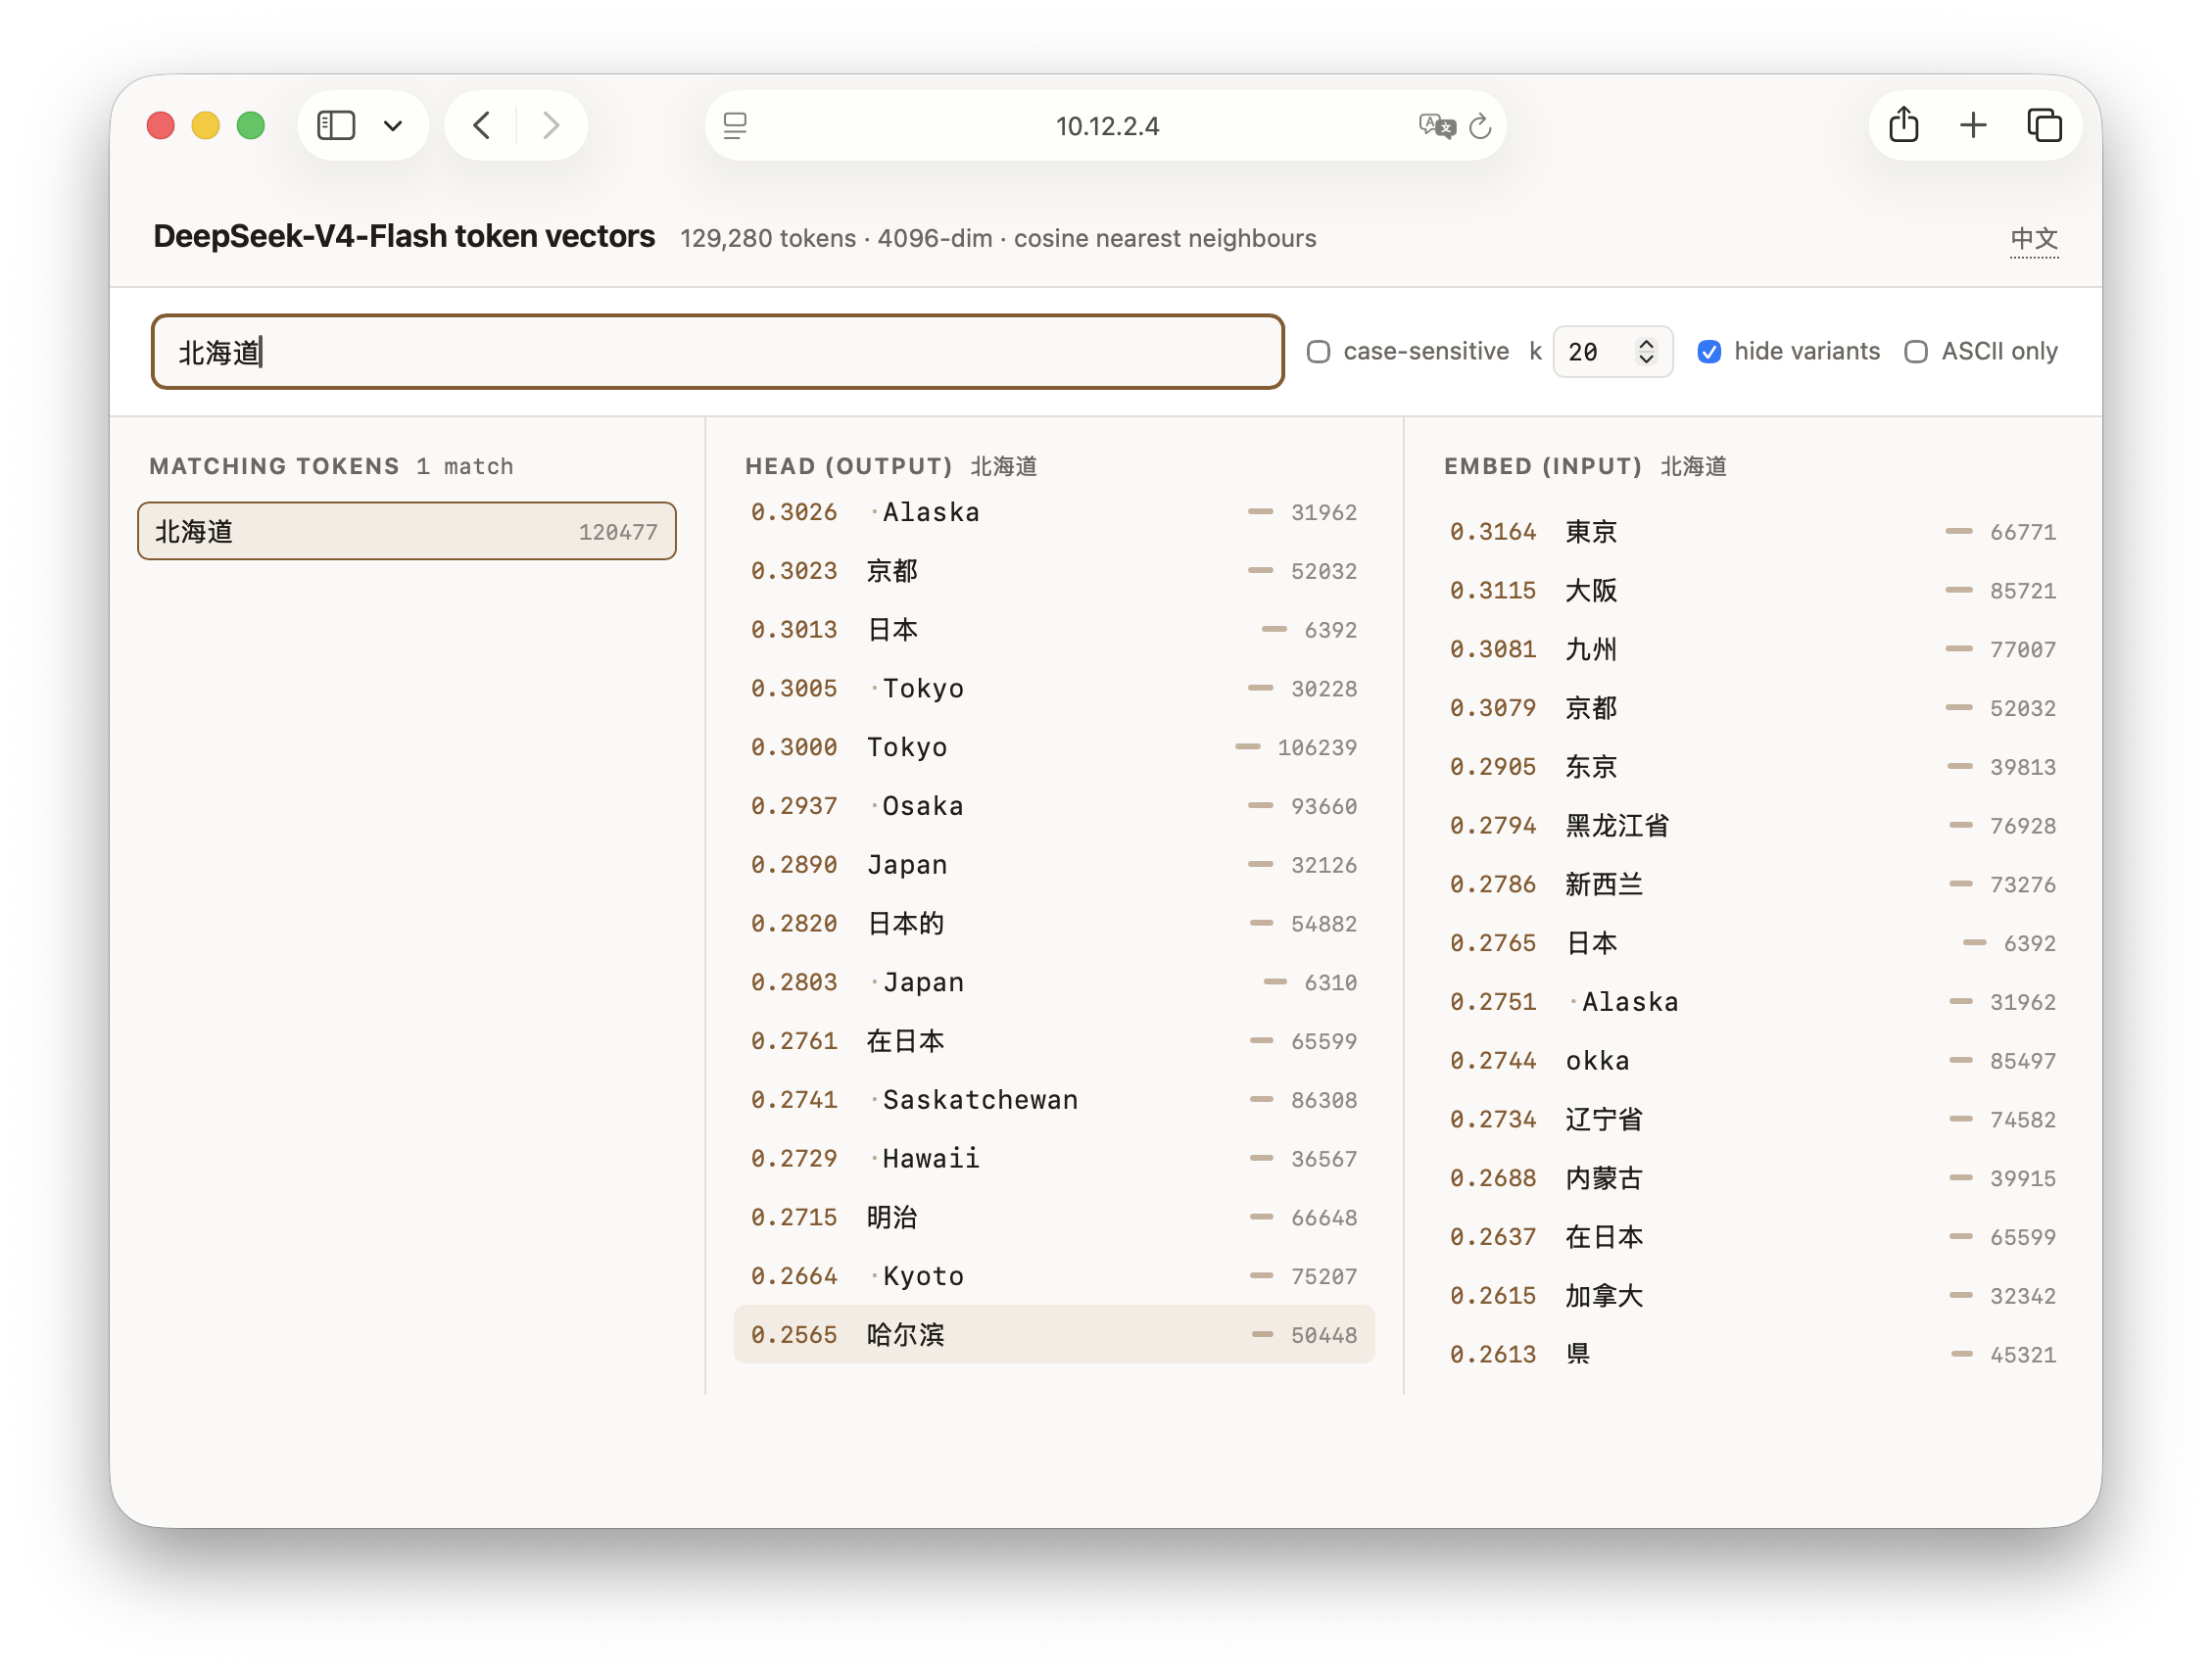The height and width of the screenshot is (1673, 2212).
Task: Enable the case-sensitive checkbox
Action: (1319, 352)
